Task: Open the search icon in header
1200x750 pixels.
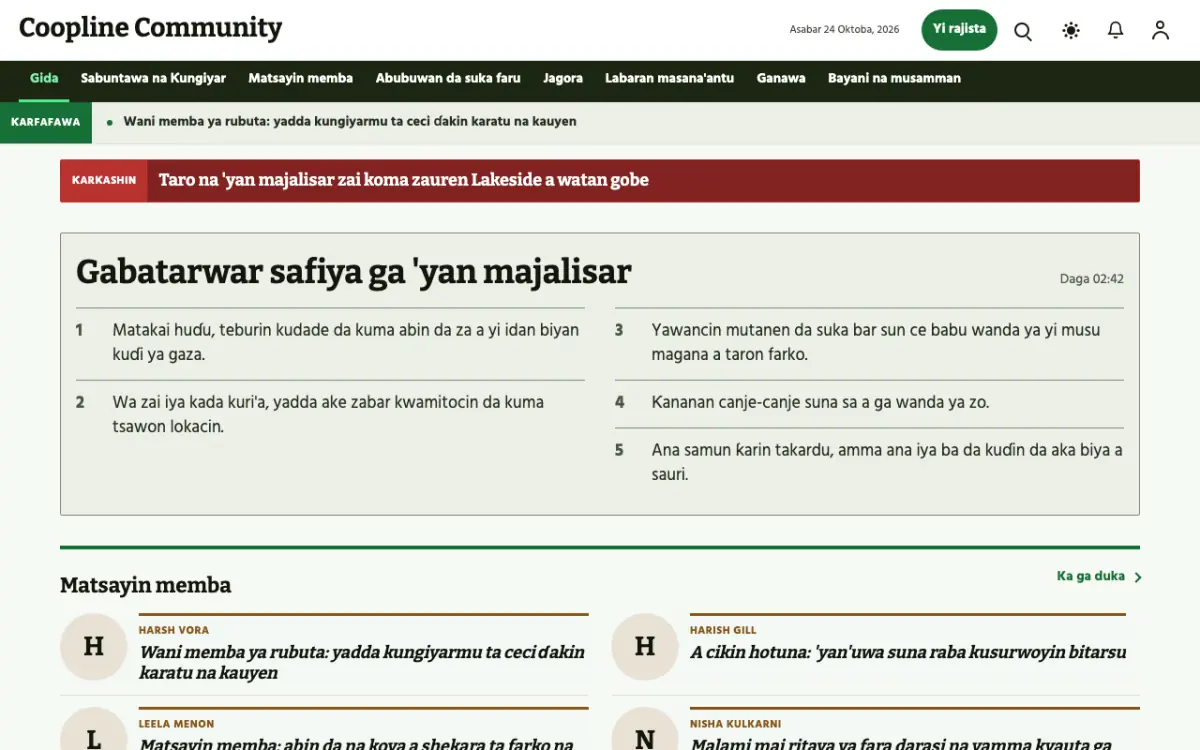Action: pos(1023,31)
